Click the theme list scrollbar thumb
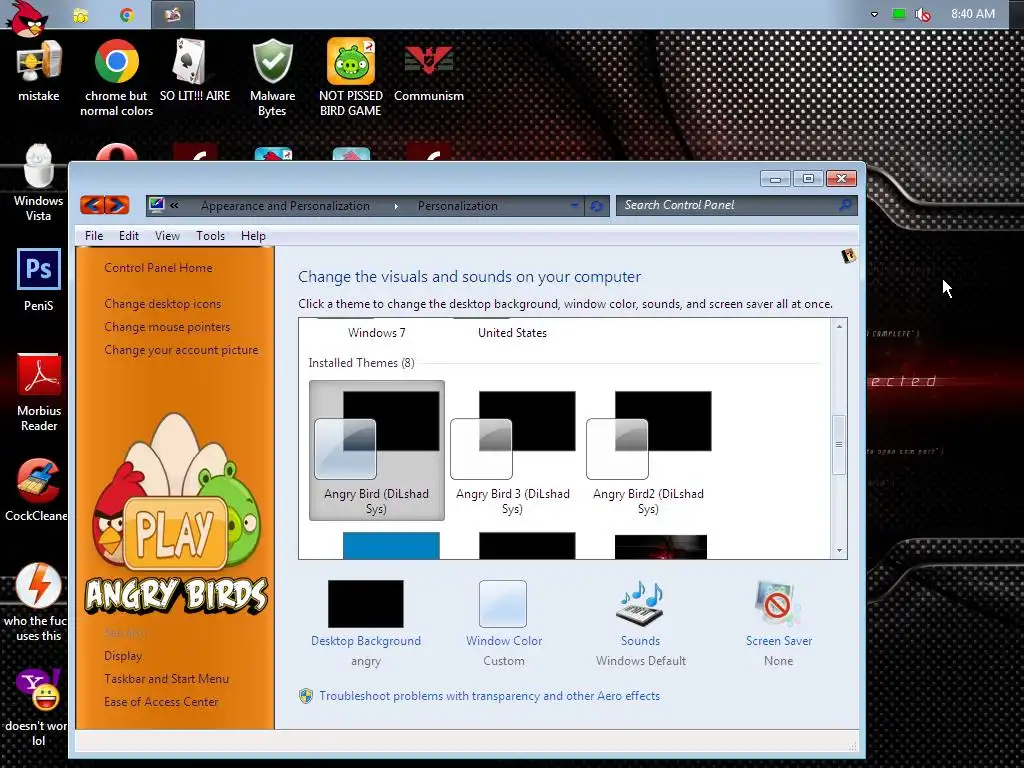 coord(839,445)
